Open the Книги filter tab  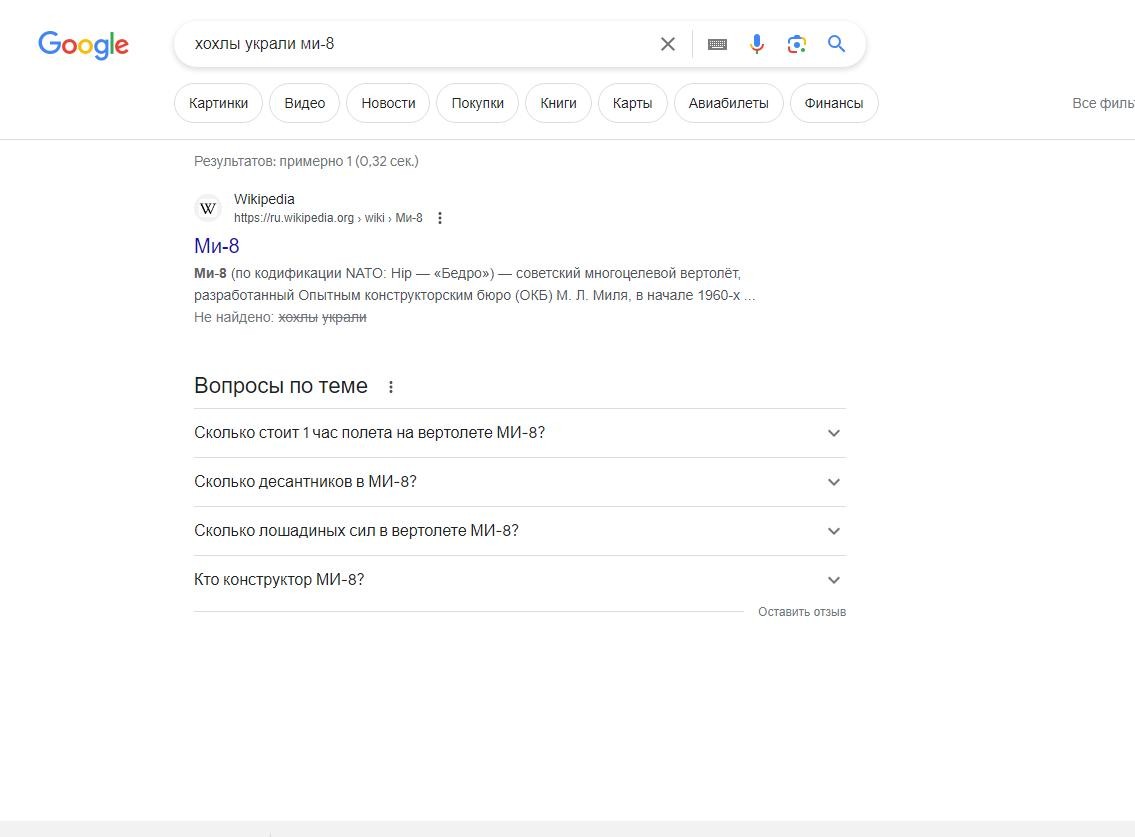coord(558,103)
